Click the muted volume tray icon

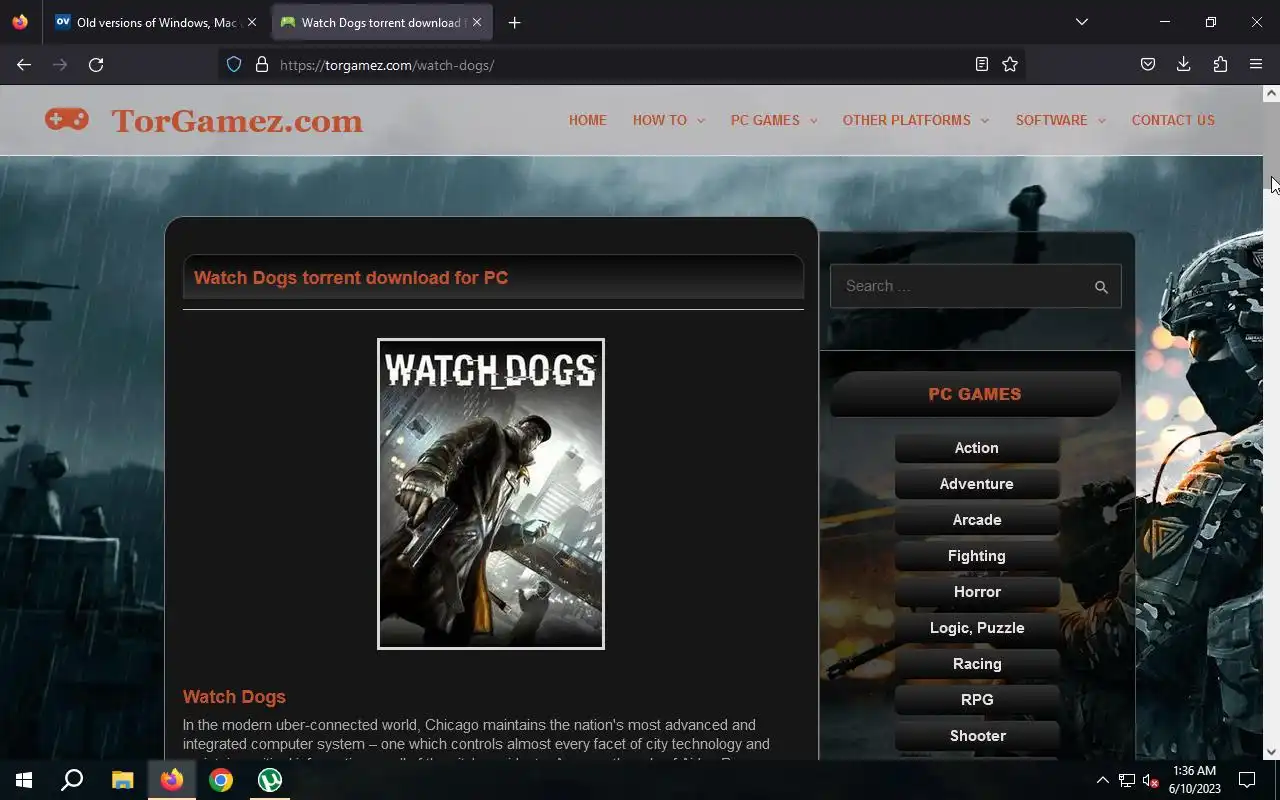point(1150,780)
